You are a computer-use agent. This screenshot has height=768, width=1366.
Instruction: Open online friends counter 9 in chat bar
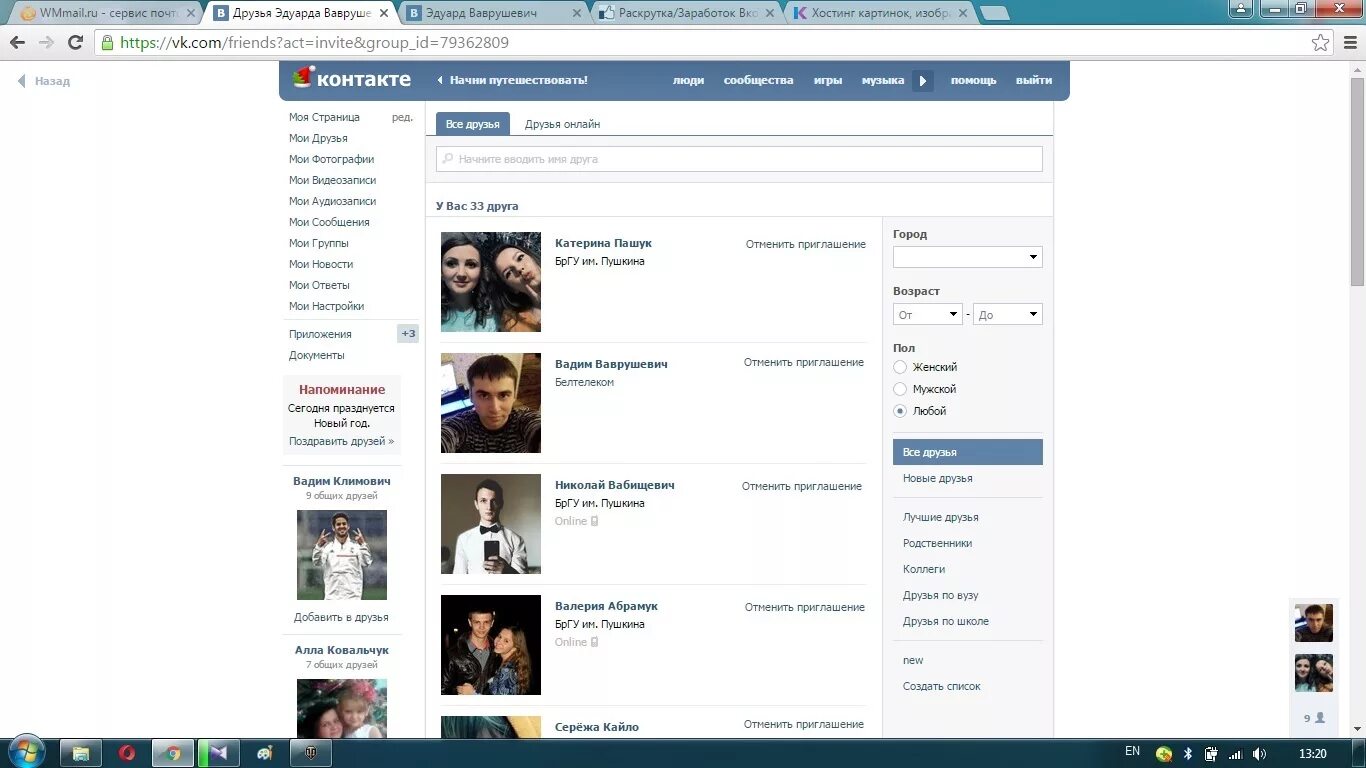1314,718
